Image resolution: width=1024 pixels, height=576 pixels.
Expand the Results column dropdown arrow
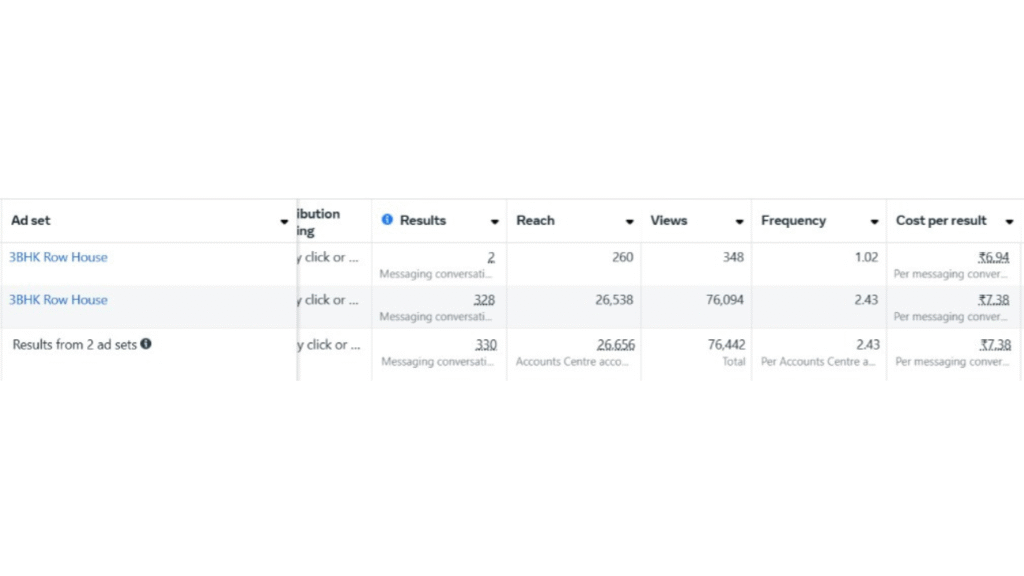coord(495,222)
